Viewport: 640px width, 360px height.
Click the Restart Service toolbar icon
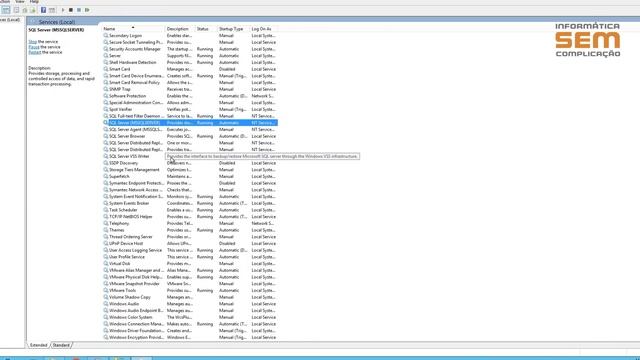pyautogui.click(x=87, y=10)
